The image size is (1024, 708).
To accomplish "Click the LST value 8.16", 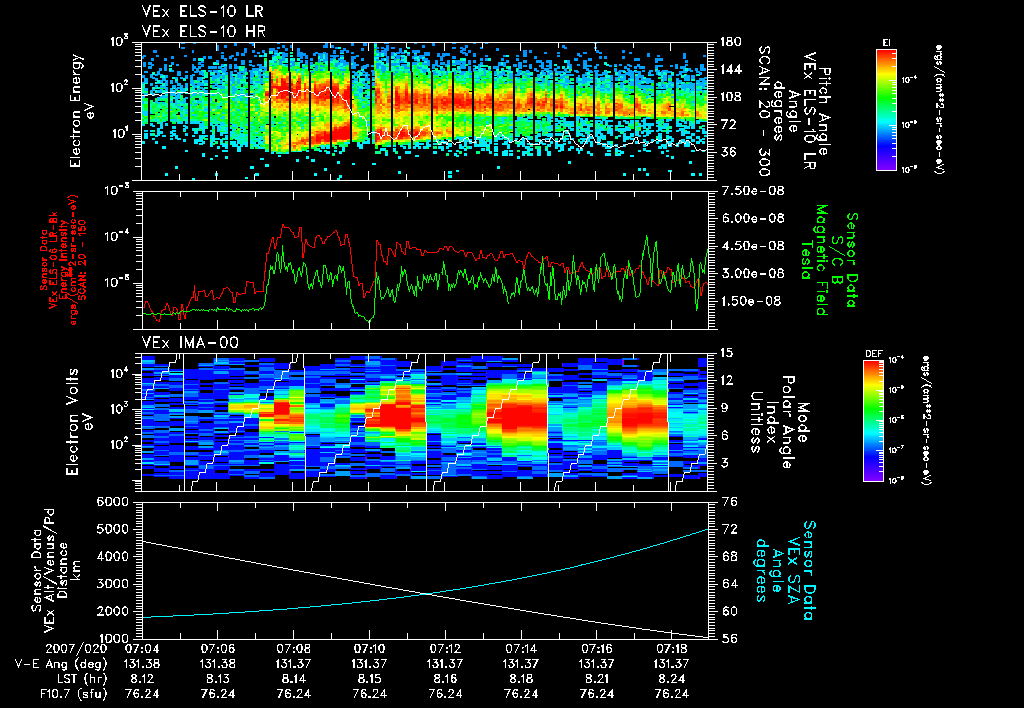I will pyautogui.click(x=445, y=680).
